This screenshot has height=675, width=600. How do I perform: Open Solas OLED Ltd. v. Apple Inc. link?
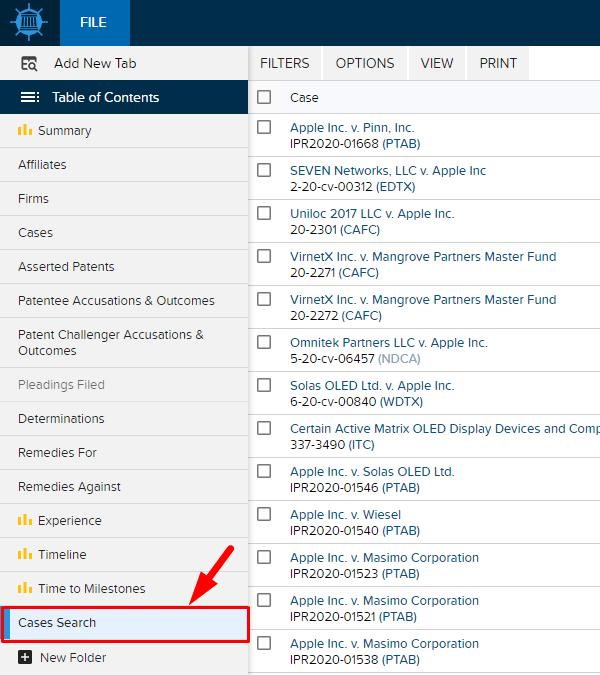(372, 386)
